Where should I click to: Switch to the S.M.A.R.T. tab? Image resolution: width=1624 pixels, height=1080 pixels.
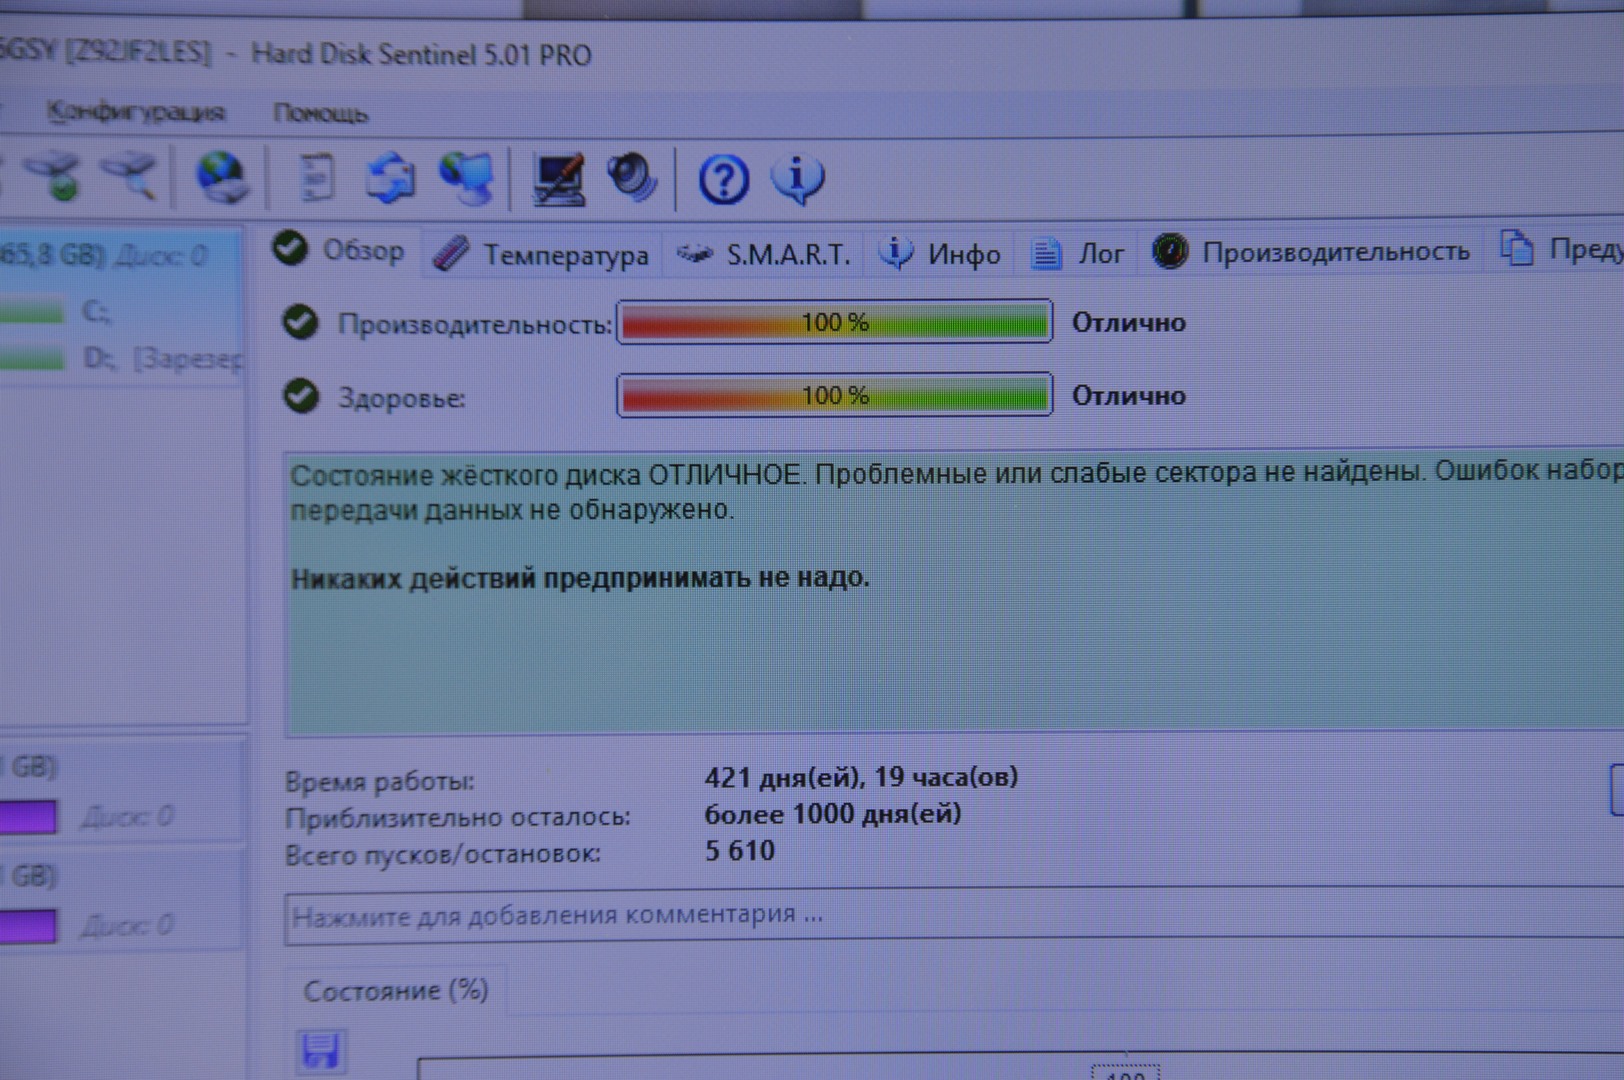(x=765, y=255)
